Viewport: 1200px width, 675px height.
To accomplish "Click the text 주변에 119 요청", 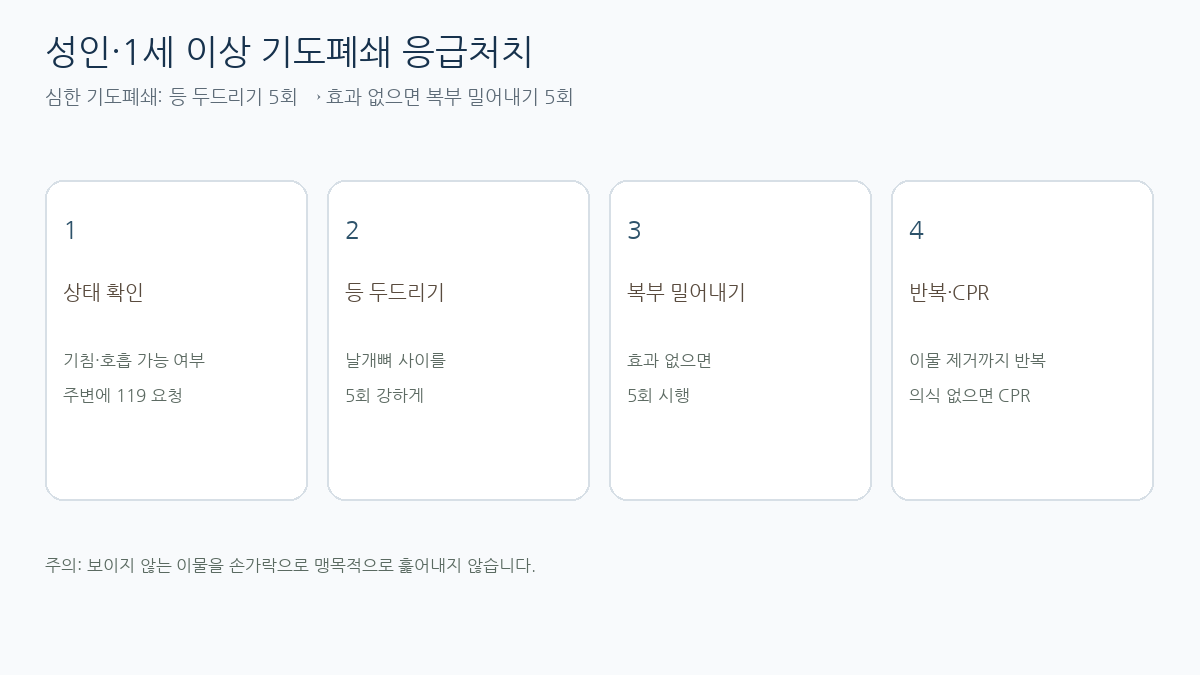I will pyautogui.click(x=123, y=395).
